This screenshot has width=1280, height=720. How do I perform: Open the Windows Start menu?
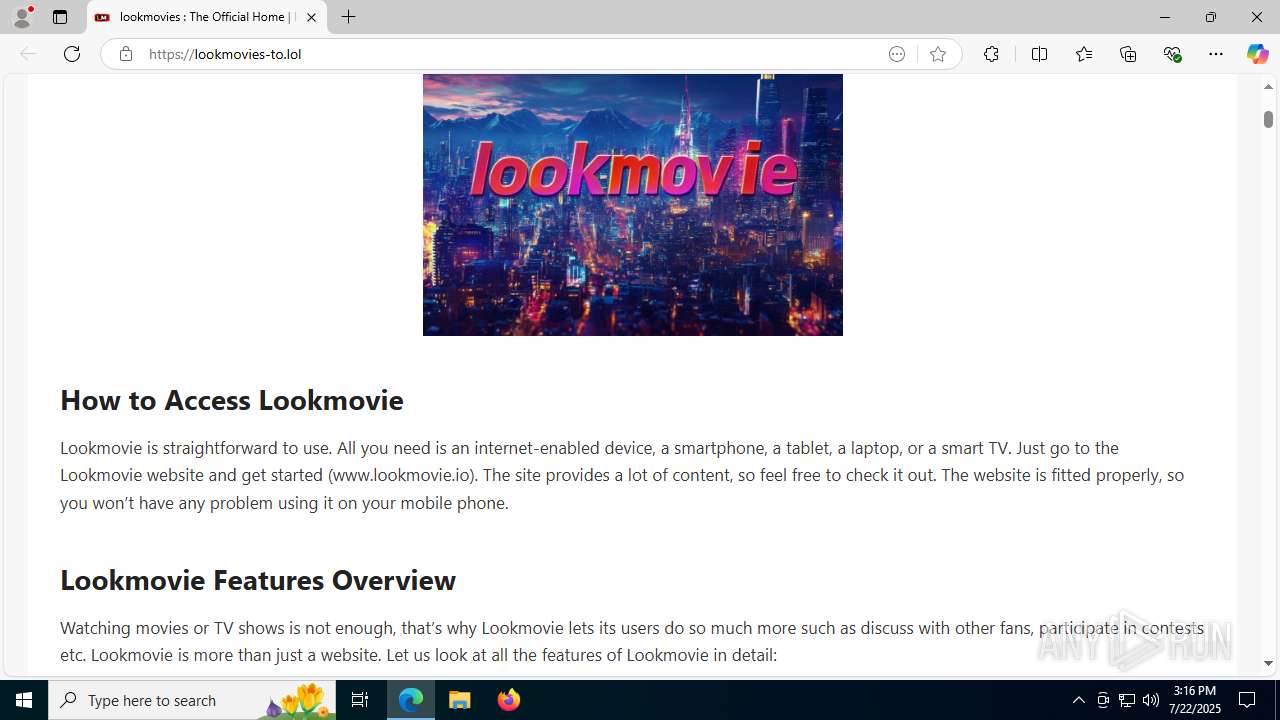click(x=24, y=700)
